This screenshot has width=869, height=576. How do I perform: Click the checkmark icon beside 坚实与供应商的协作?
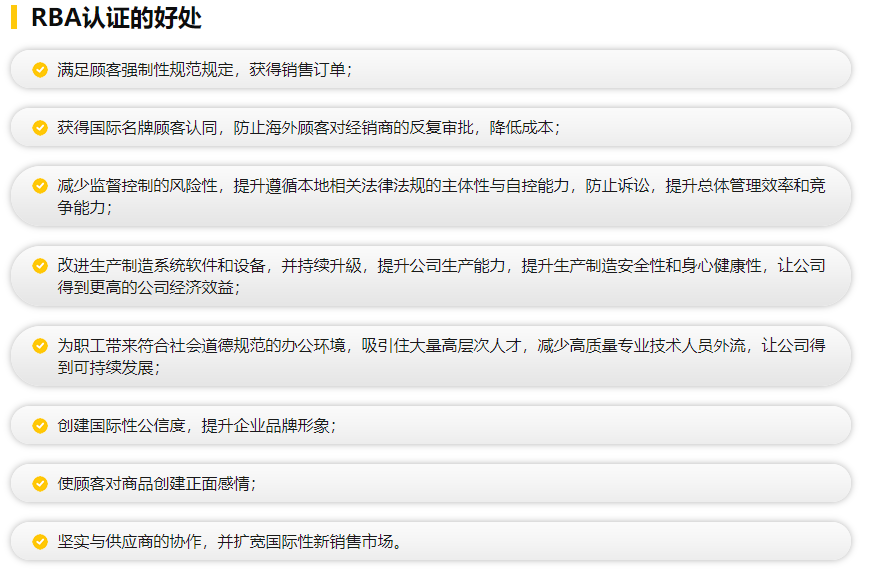(x=40, y=542)
